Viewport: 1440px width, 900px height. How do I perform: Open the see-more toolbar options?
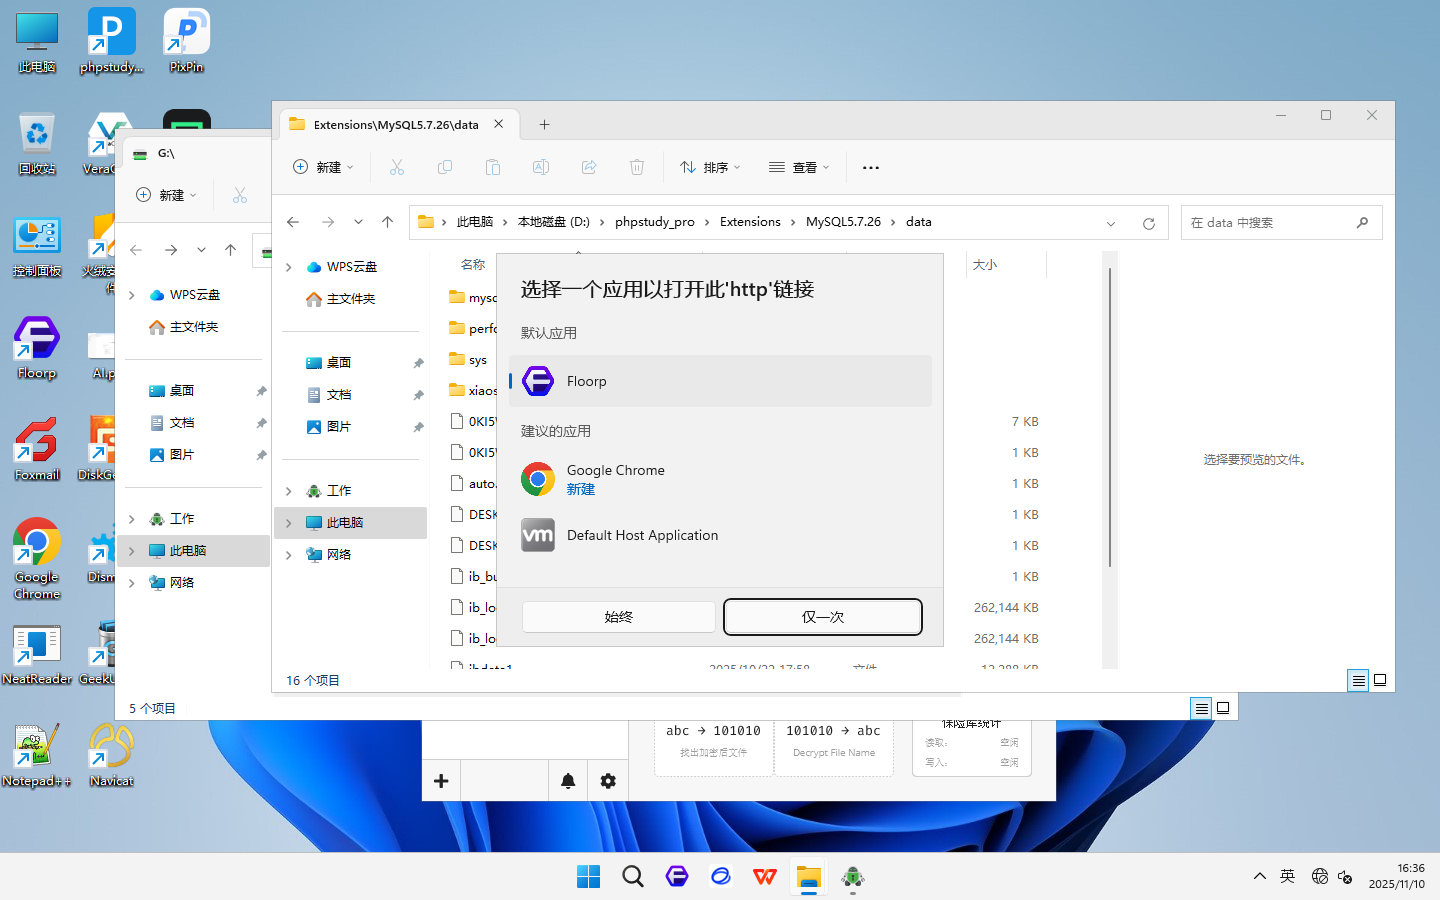pyautogui.click(x=871, y=168)
